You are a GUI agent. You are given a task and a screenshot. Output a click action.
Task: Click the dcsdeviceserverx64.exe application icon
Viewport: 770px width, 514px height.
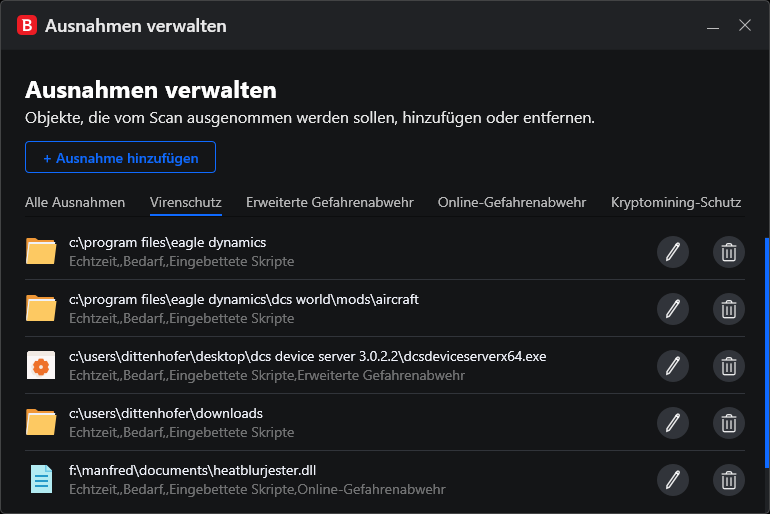41,365
